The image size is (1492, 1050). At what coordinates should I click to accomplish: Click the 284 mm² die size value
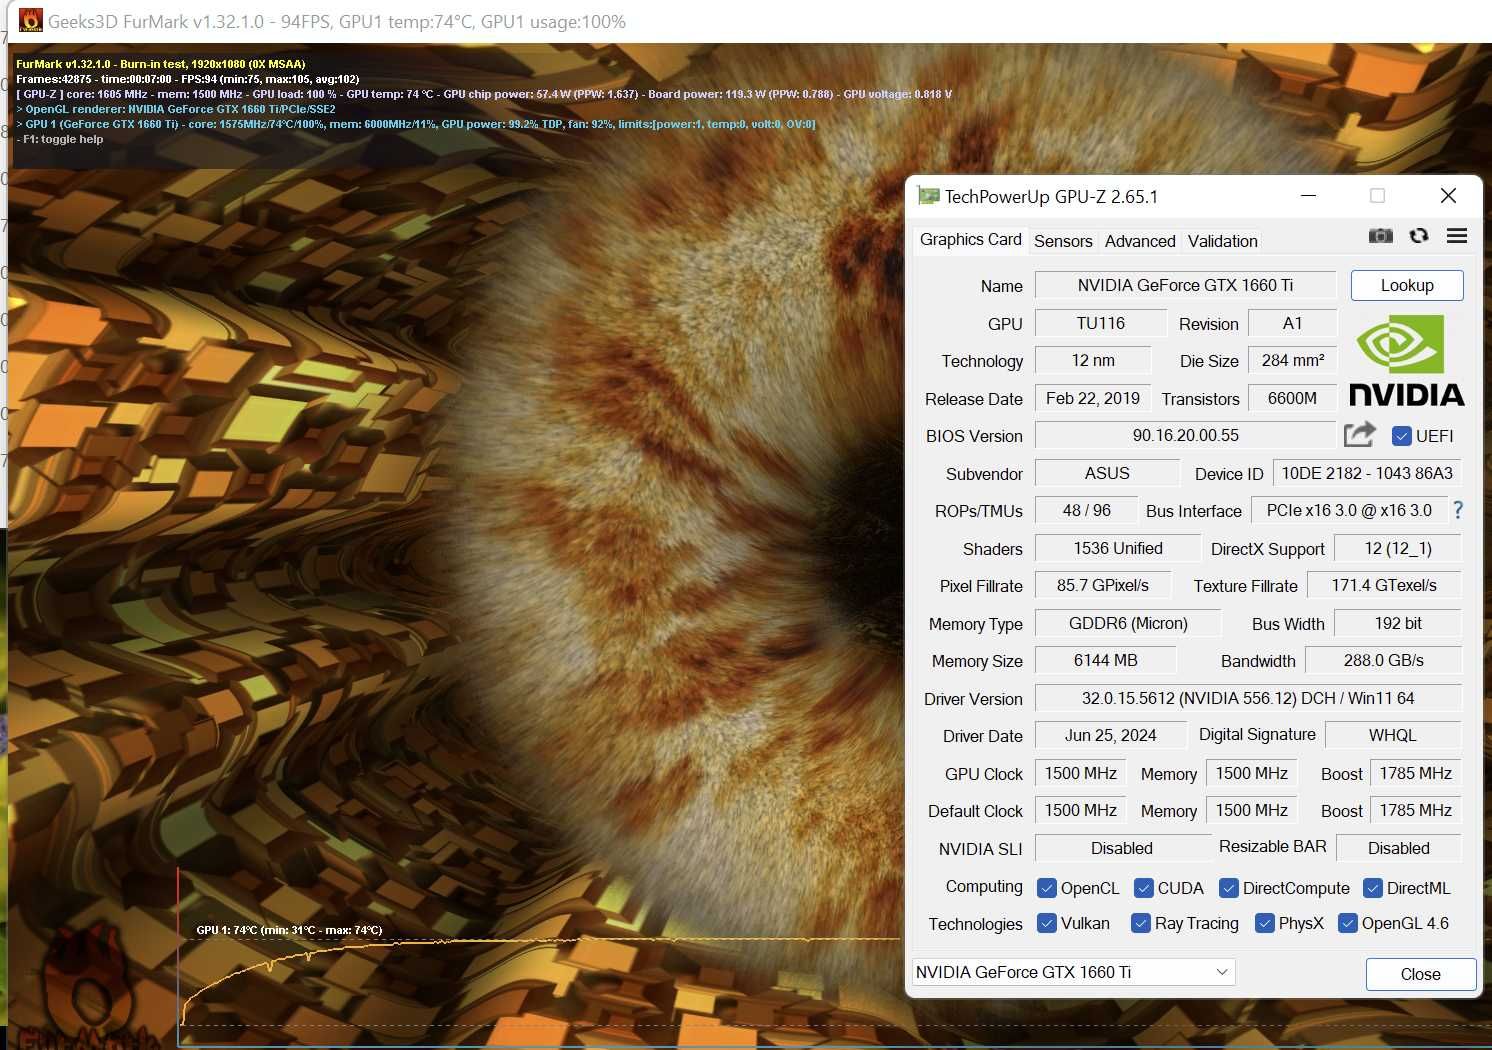[1292, 360]
